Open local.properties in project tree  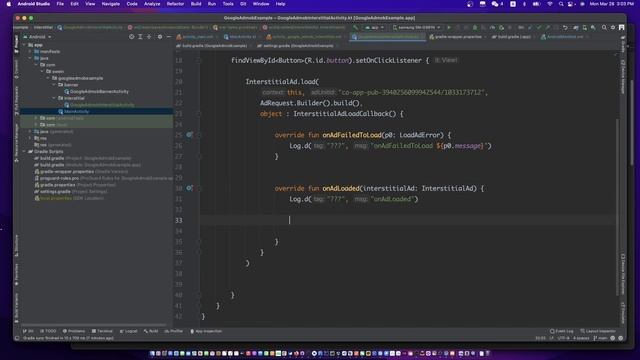pyautogui.click(x=69, y=198)
